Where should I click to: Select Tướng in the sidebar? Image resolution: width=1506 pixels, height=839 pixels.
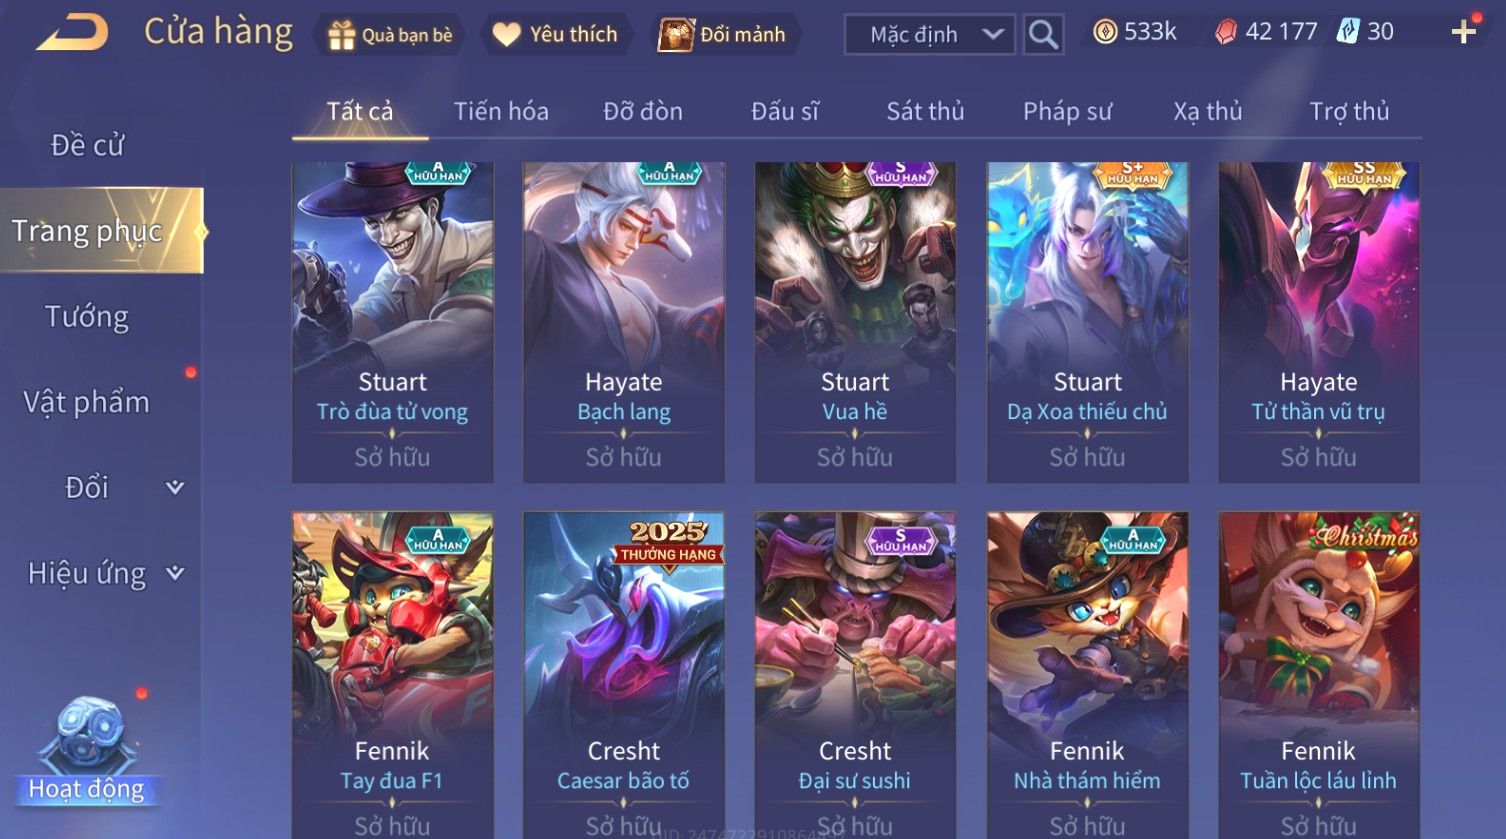click(87, 317)
